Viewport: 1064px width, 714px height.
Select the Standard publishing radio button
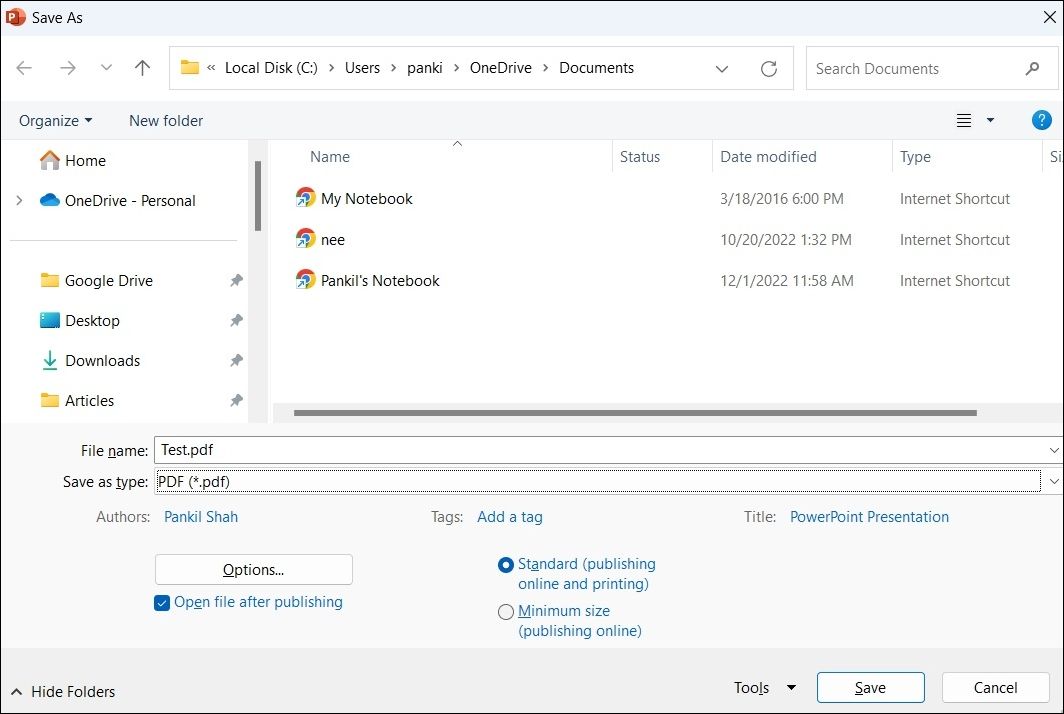coord(506,564)
